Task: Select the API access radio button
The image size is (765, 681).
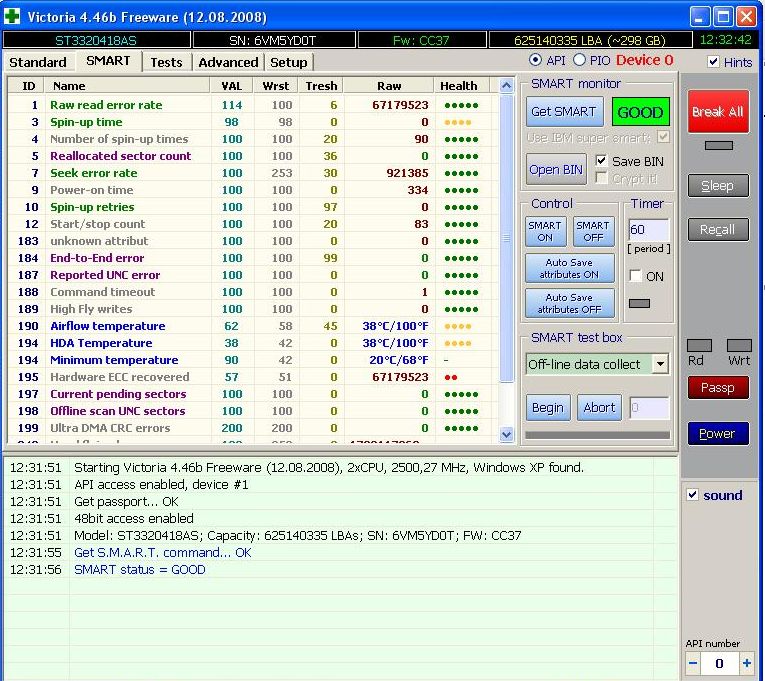Action: 535,60
